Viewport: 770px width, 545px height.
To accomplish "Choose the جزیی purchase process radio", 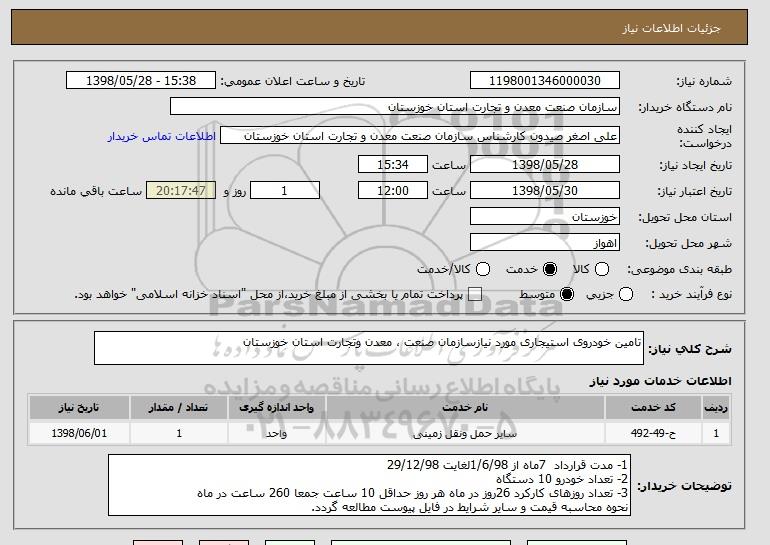I will click(626, 294).
